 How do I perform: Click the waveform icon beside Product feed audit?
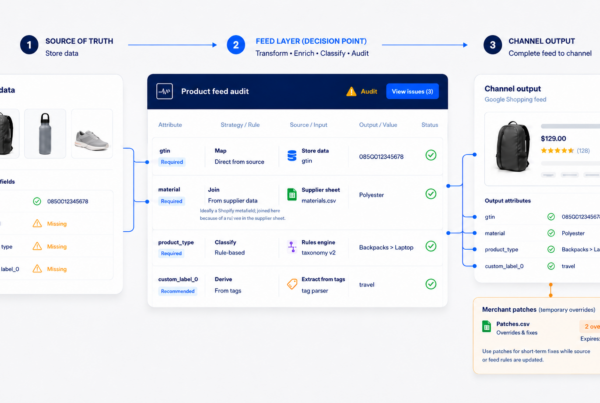coord(165,91)
